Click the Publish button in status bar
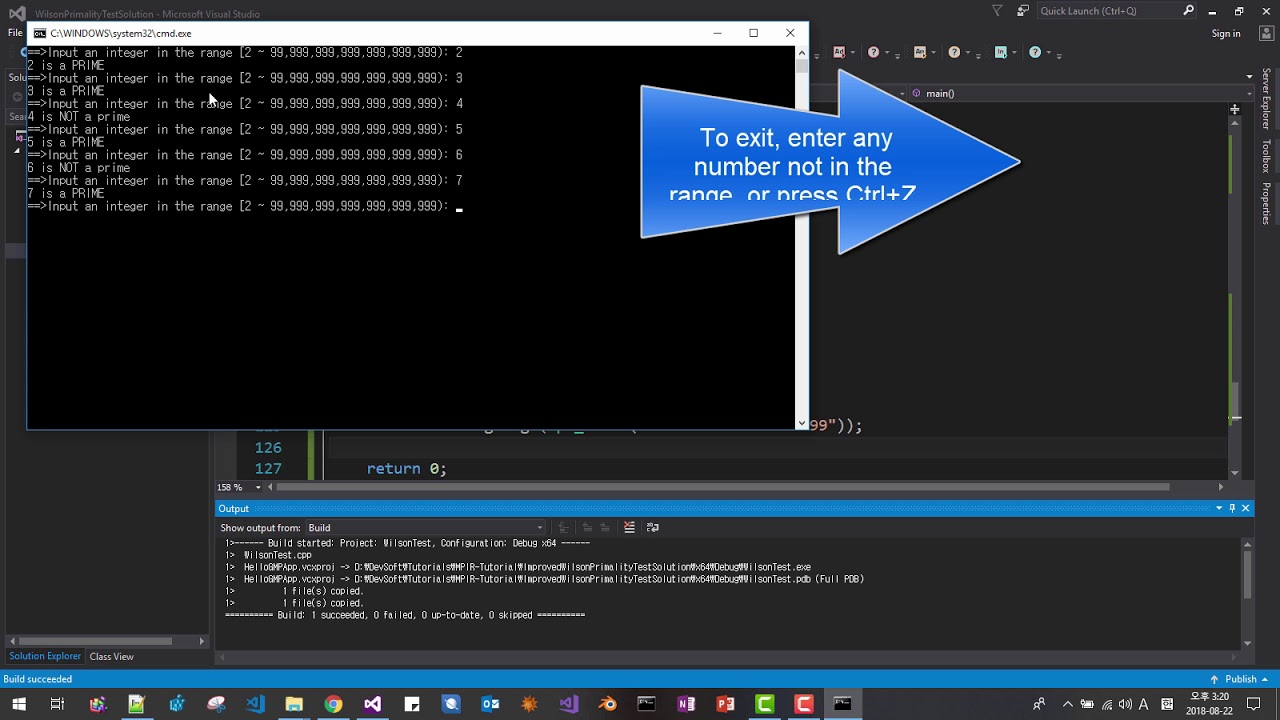1280x720 pixels. (1241, 679)
